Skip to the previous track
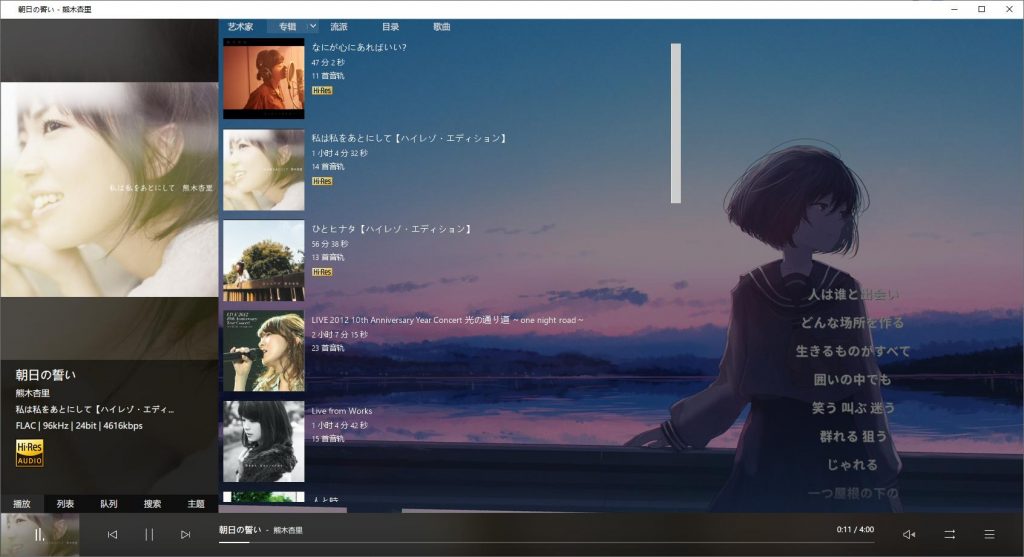The image size is (1024, 557). [x=112, y=534]
